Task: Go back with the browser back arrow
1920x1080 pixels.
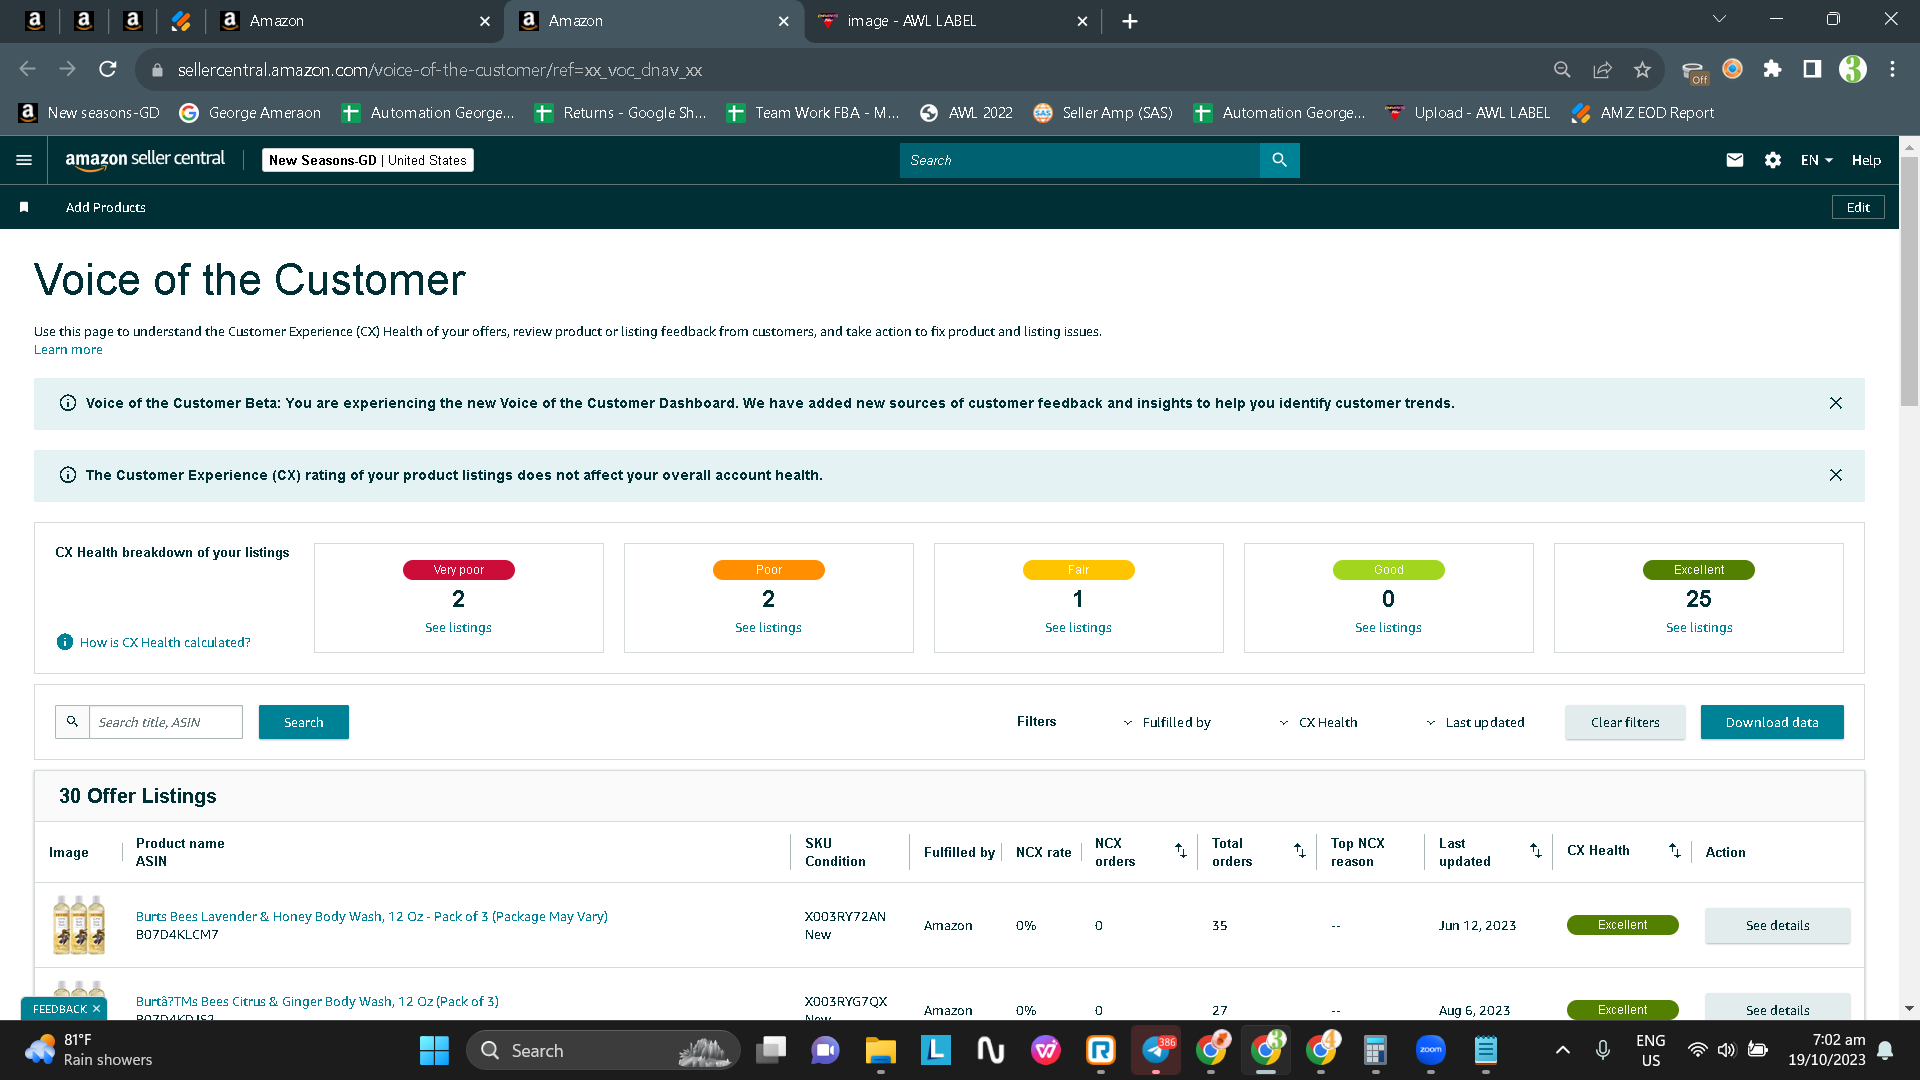Action: coord(27,69)
